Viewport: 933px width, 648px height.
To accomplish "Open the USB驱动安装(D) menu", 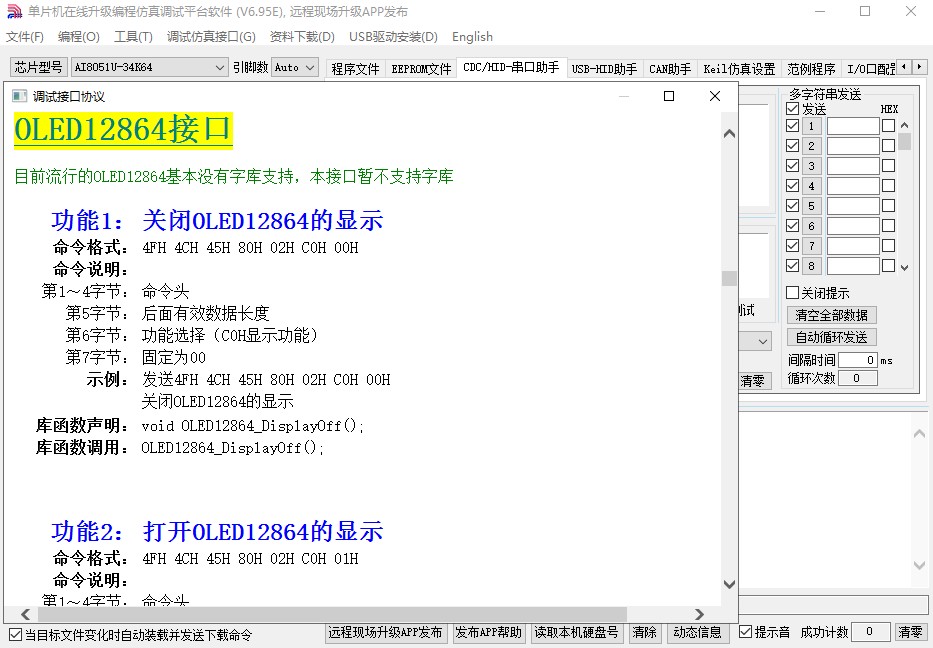I will tap(393, 37).
